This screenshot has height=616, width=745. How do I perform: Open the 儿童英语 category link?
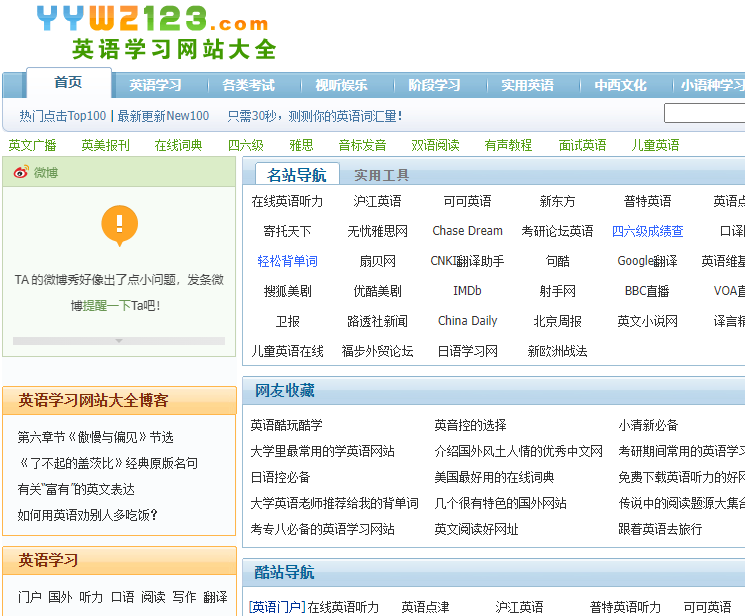tap(655, 145)
